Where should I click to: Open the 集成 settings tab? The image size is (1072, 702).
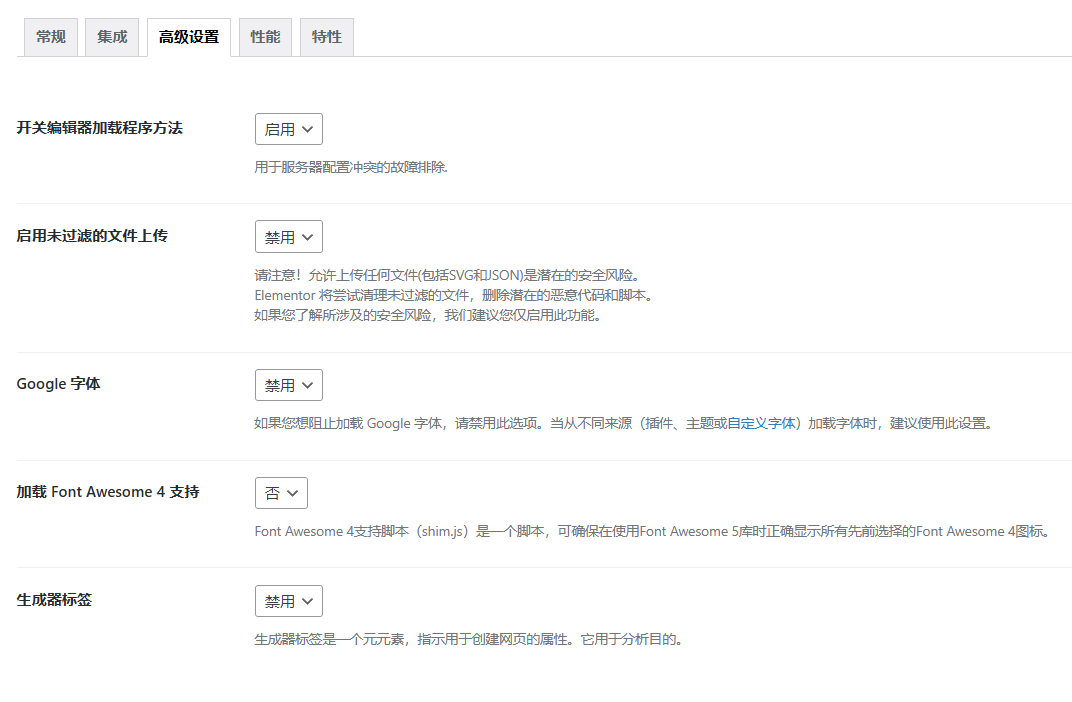tap(111, 36)
